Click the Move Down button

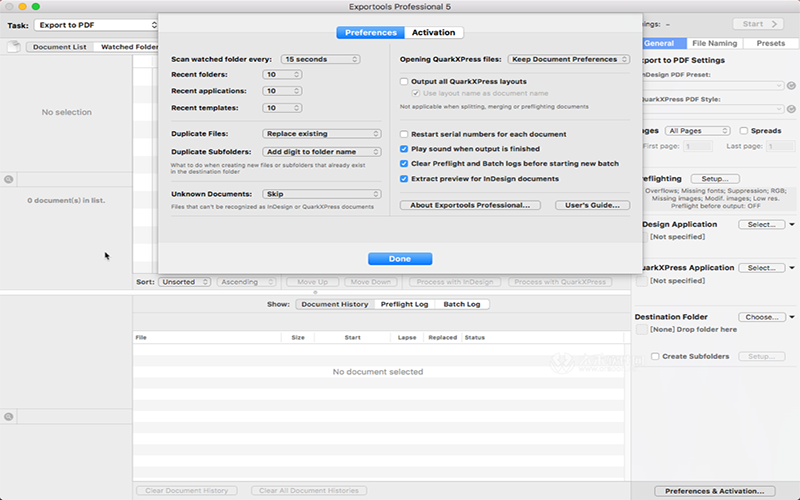[x=370, y=282]
